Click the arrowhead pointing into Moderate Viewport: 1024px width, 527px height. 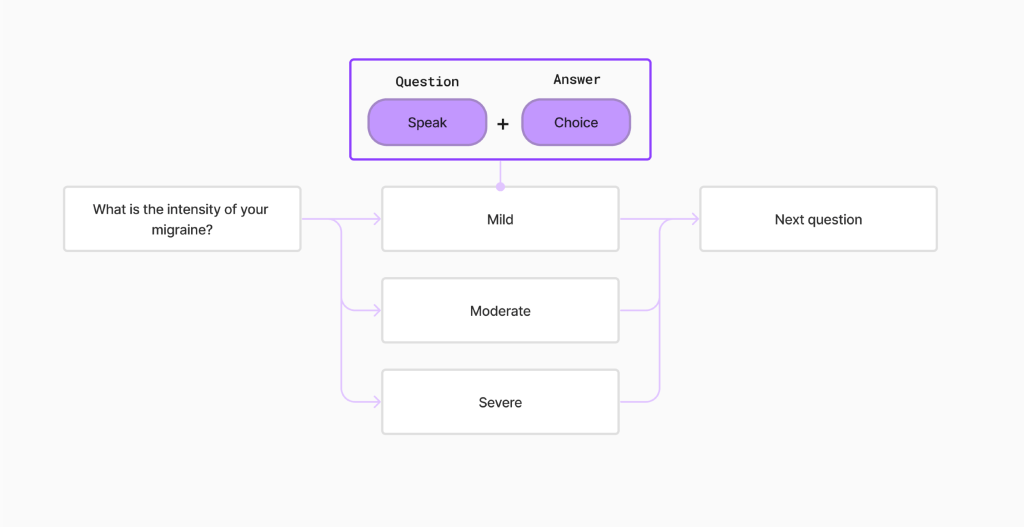tap(376, 311)
